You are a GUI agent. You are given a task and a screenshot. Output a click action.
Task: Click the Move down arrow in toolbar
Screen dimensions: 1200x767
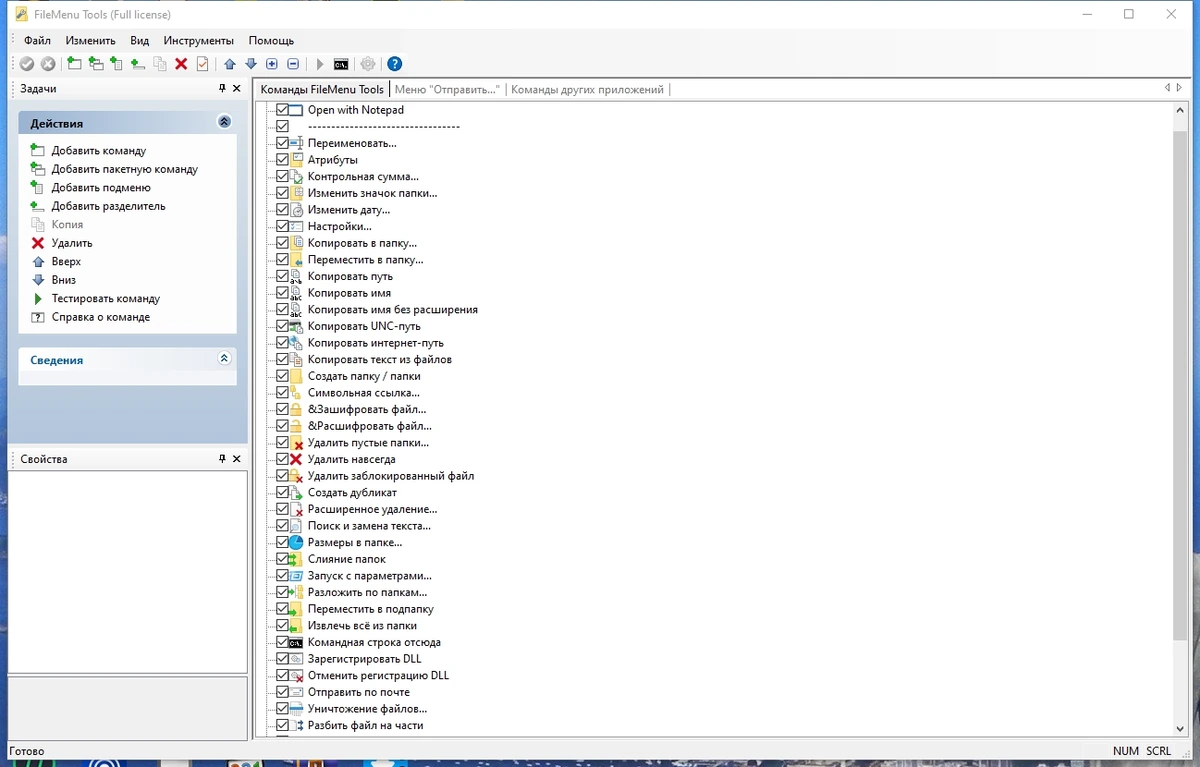pos(251,64)
